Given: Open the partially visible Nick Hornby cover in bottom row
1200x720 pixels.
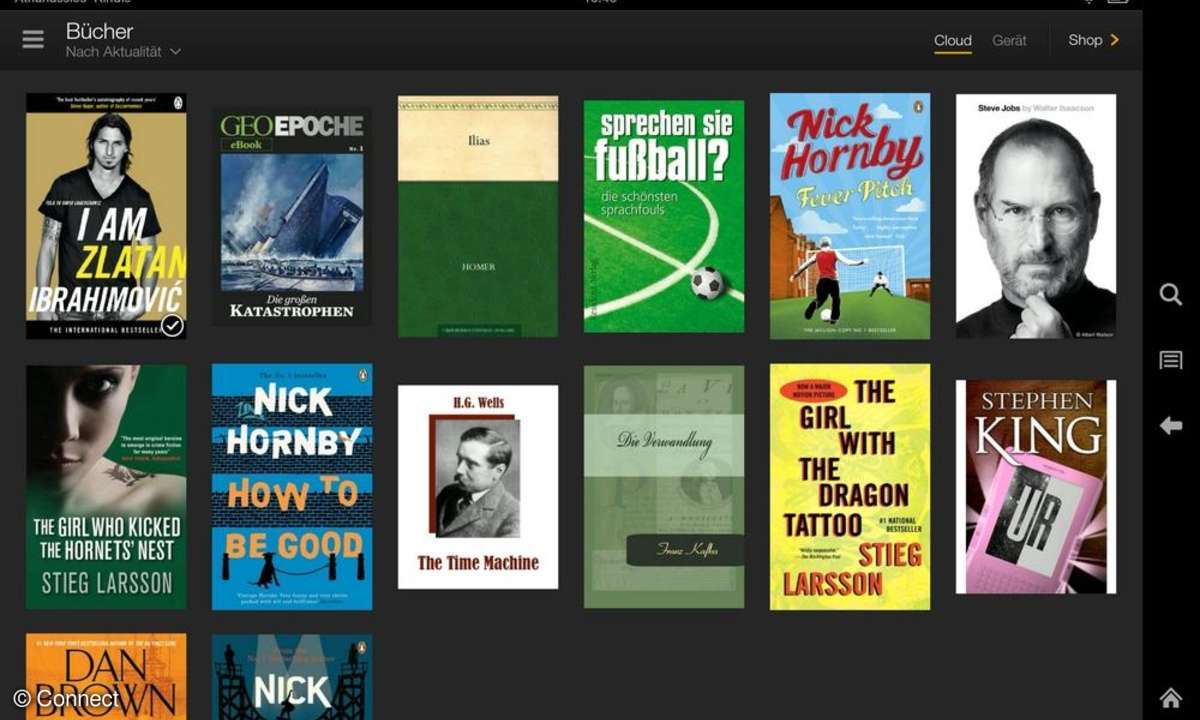Looking at the screenshot, I should 292,677.
